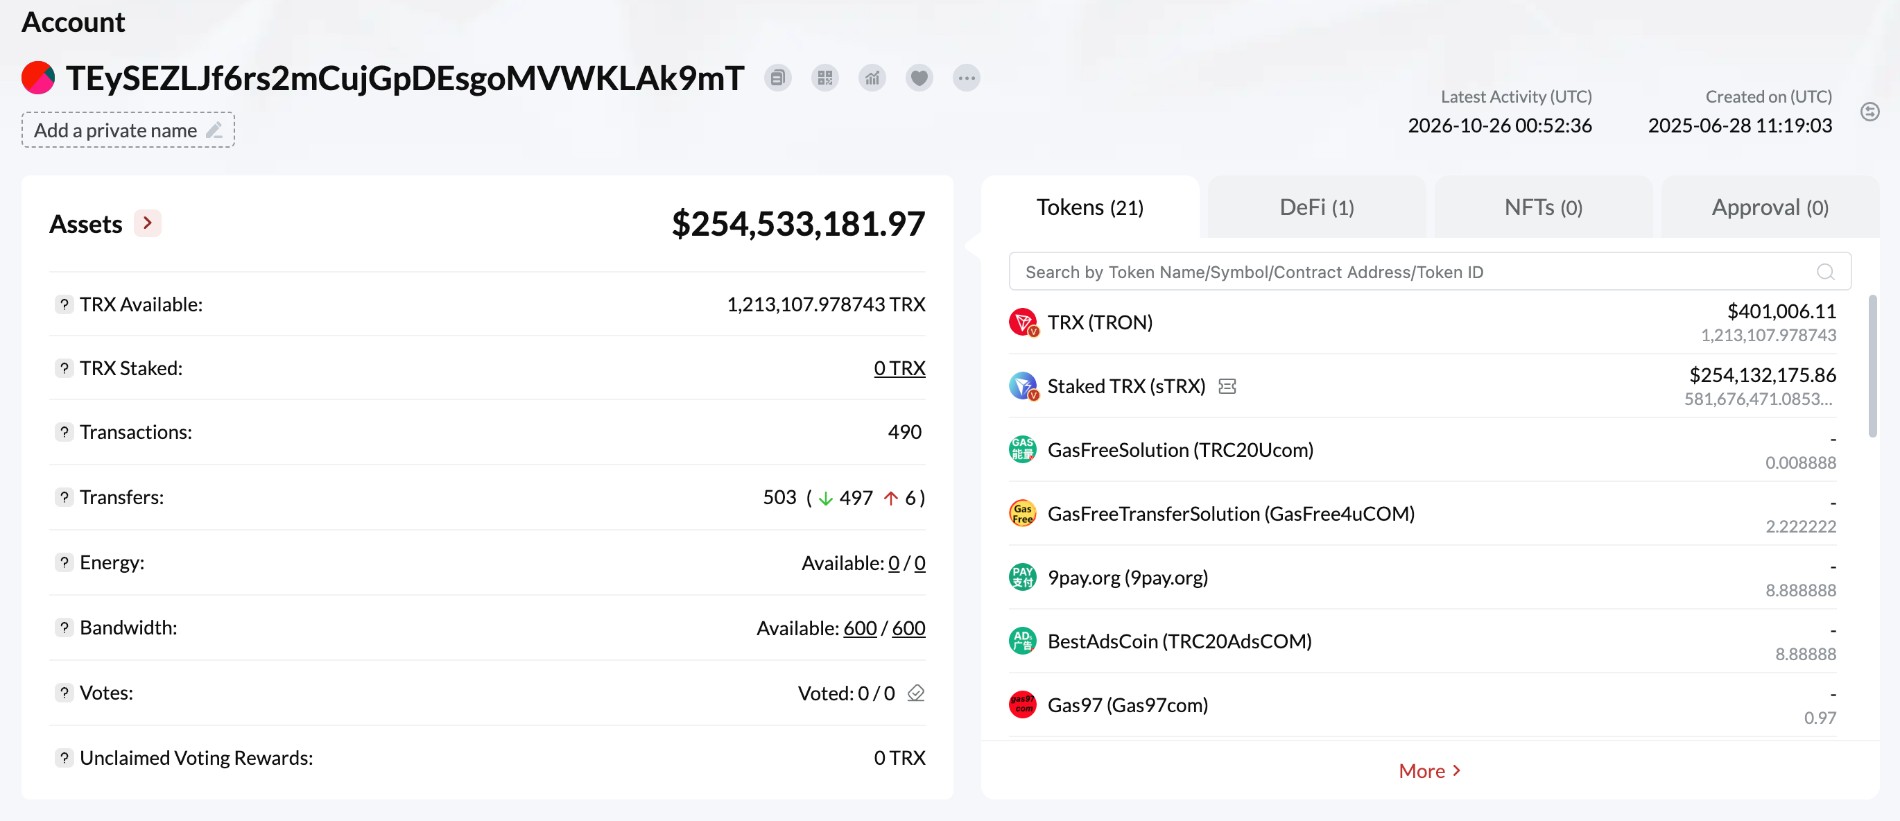The image size is (1900, 821).
Task: Open the account analytics chart icon
Action: [872, 78]
